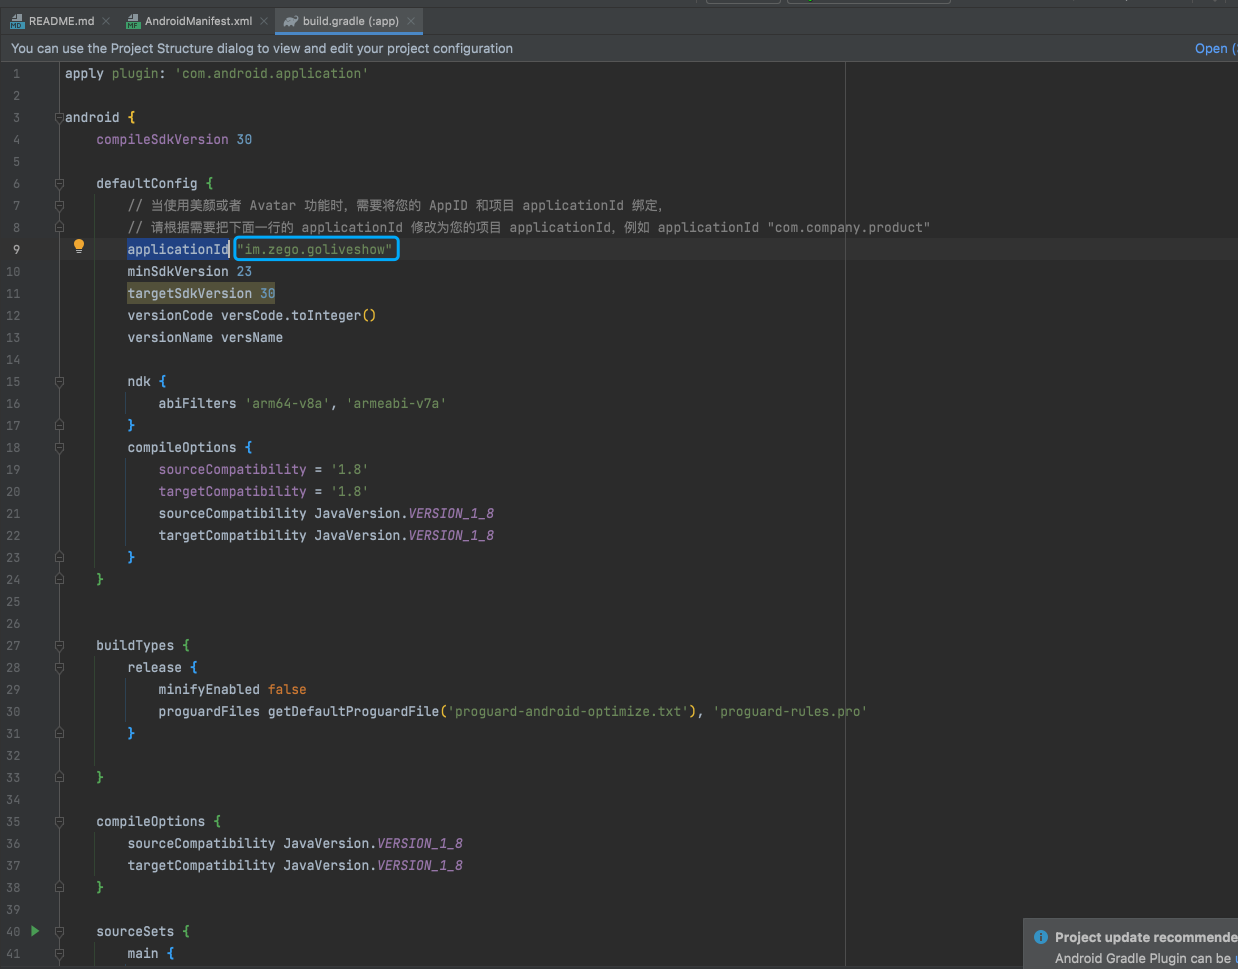Click the yellow lightbulb quick-fix icon
The image size is (1238, 969).
79,246
